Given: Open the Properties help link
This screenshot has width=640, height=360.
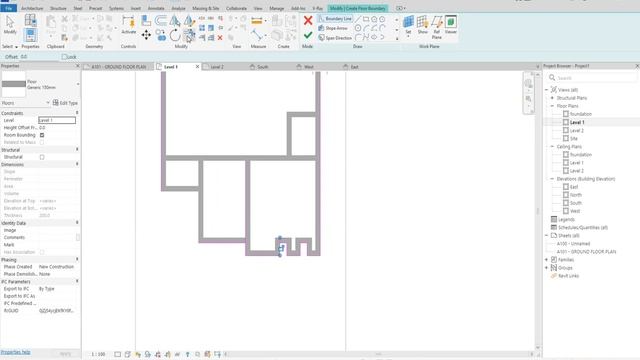Looking at the screenshot, I should click(x=15, y=352).
